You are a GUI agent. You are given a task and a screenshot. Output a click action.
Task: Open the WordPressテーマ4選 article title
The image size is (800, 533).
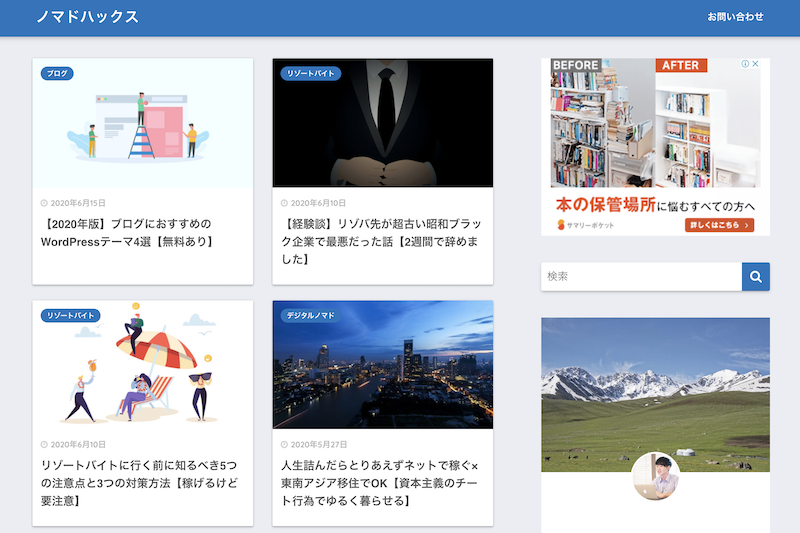pyautogui.click(x=127, y=232)
